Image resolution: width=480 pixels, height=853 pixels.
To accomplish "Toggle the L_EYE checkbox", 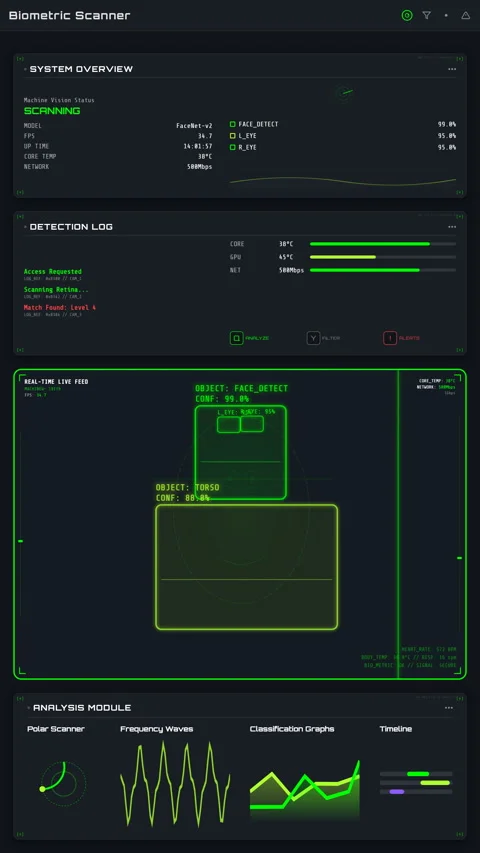I will tap(232, 135).
